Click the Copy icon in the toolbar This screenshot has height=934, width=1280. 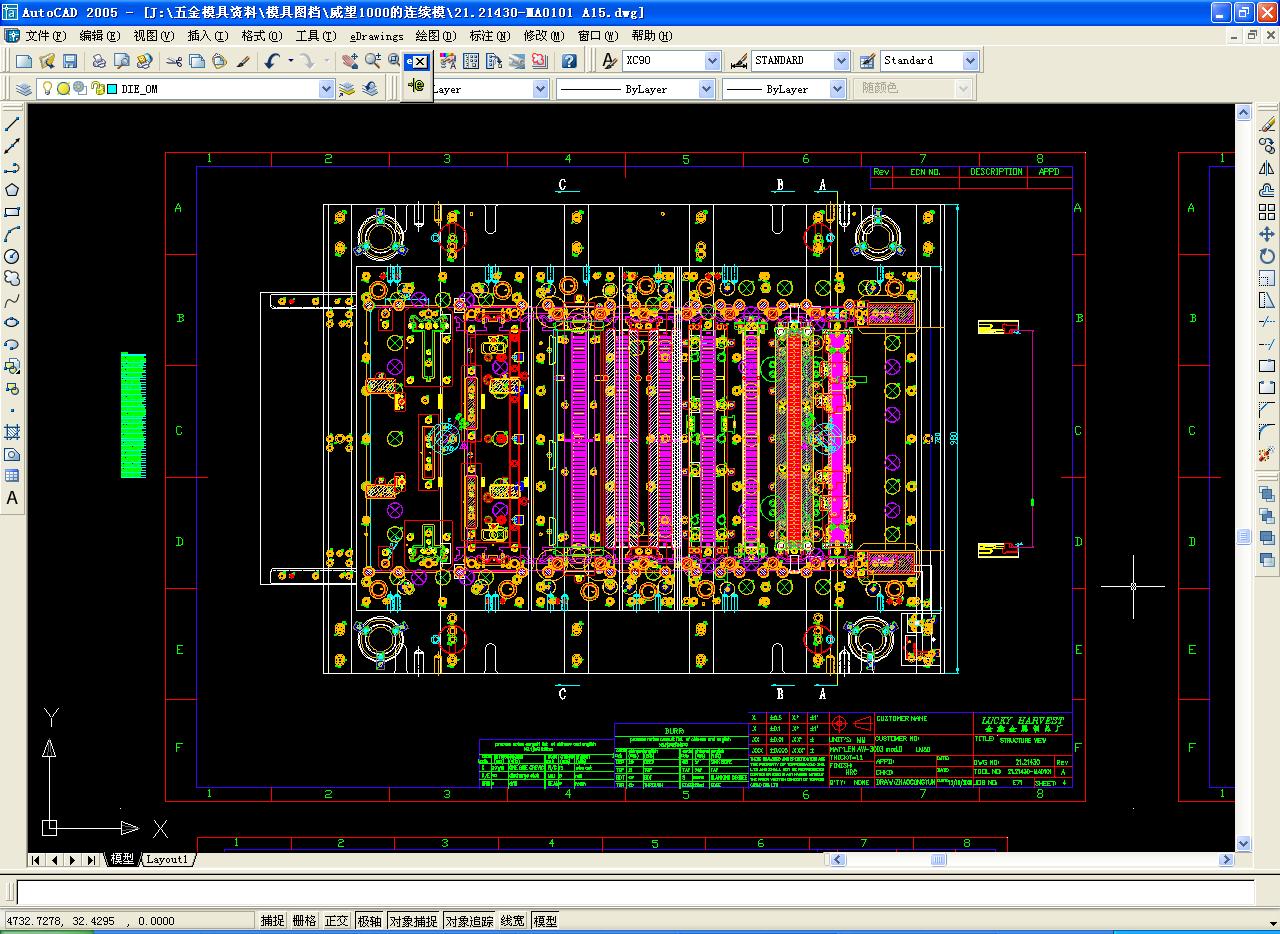pyautogui.click(x=196, y=61)
